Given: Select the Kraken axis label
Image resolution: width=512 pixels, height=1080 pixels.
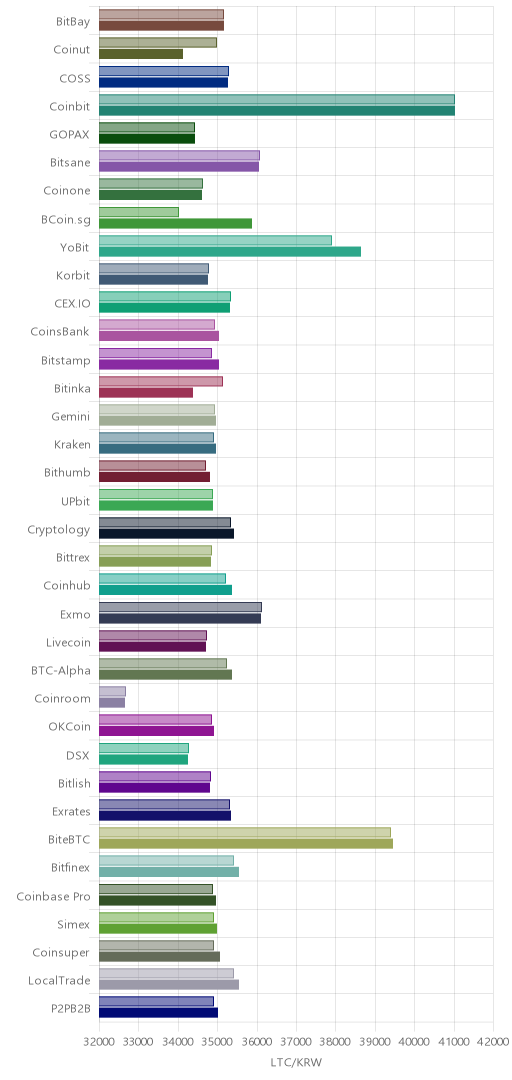Looking at the screenshot, I should 72,444.
